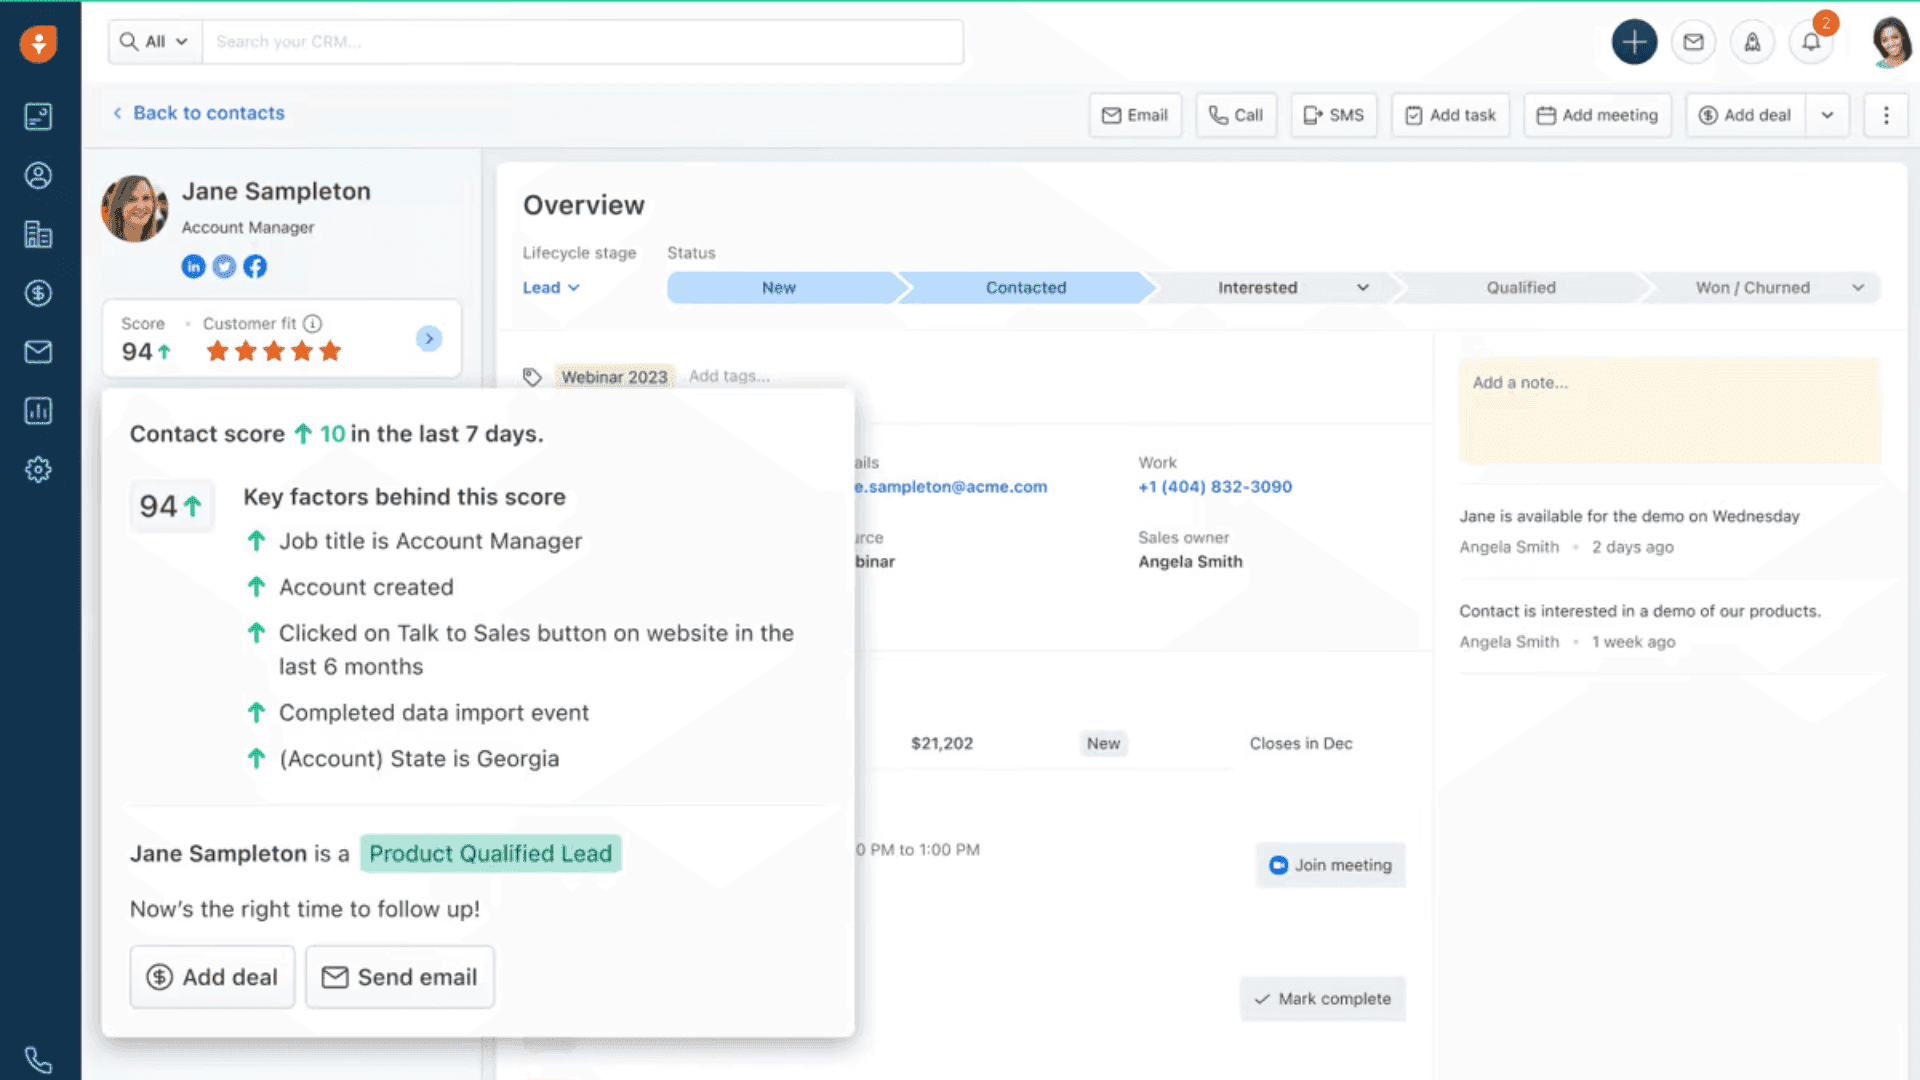This screenshot has height=1080, width=1920.
Task: Open the note about demo on Wednesday
Action: [x=1629, y=516]
